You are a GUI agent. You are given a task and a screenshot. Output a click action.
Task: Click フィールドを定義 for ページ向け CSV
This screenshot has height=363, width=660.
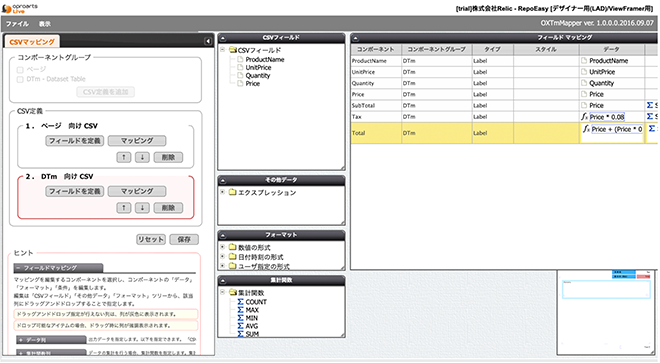point(75,141)
